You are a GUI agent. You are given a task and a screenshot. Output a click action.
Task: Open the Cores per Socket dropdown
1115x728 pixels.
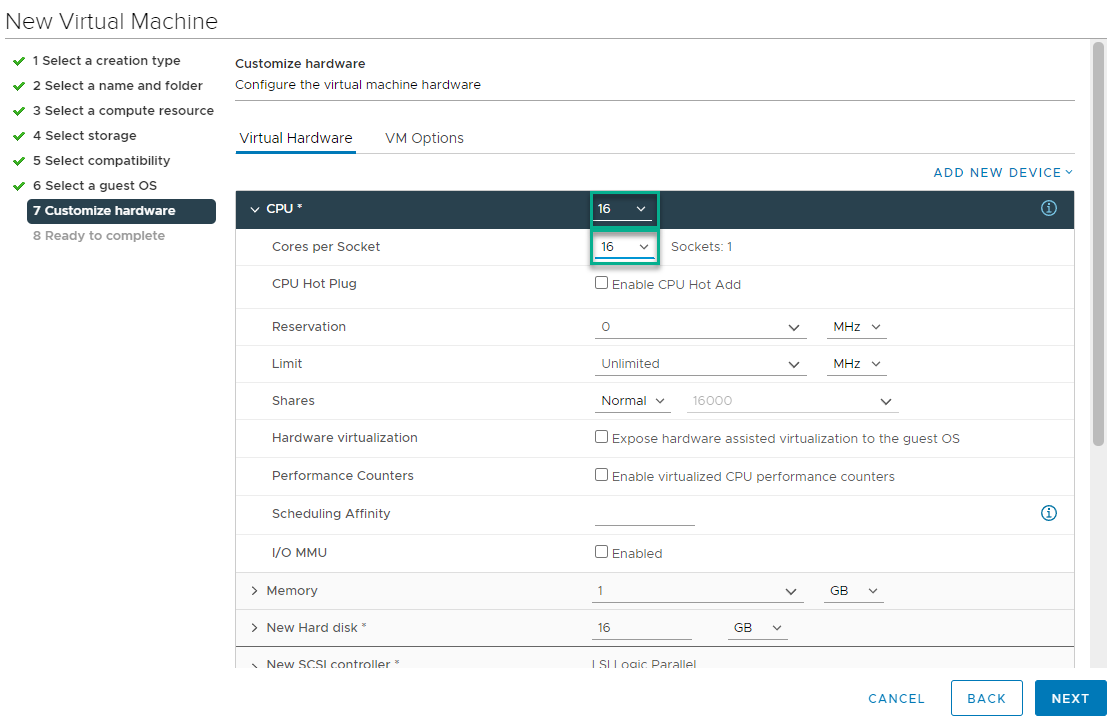tap(625, 247)
